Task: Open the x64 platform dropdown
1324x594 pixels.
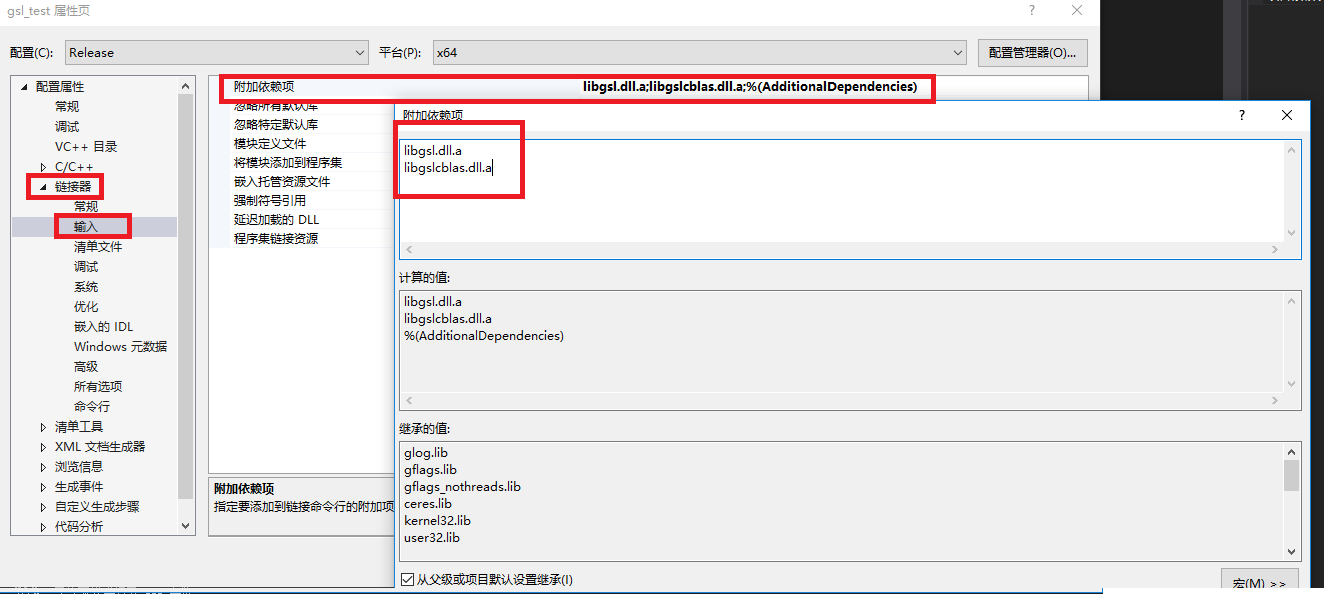Action: 955,53
